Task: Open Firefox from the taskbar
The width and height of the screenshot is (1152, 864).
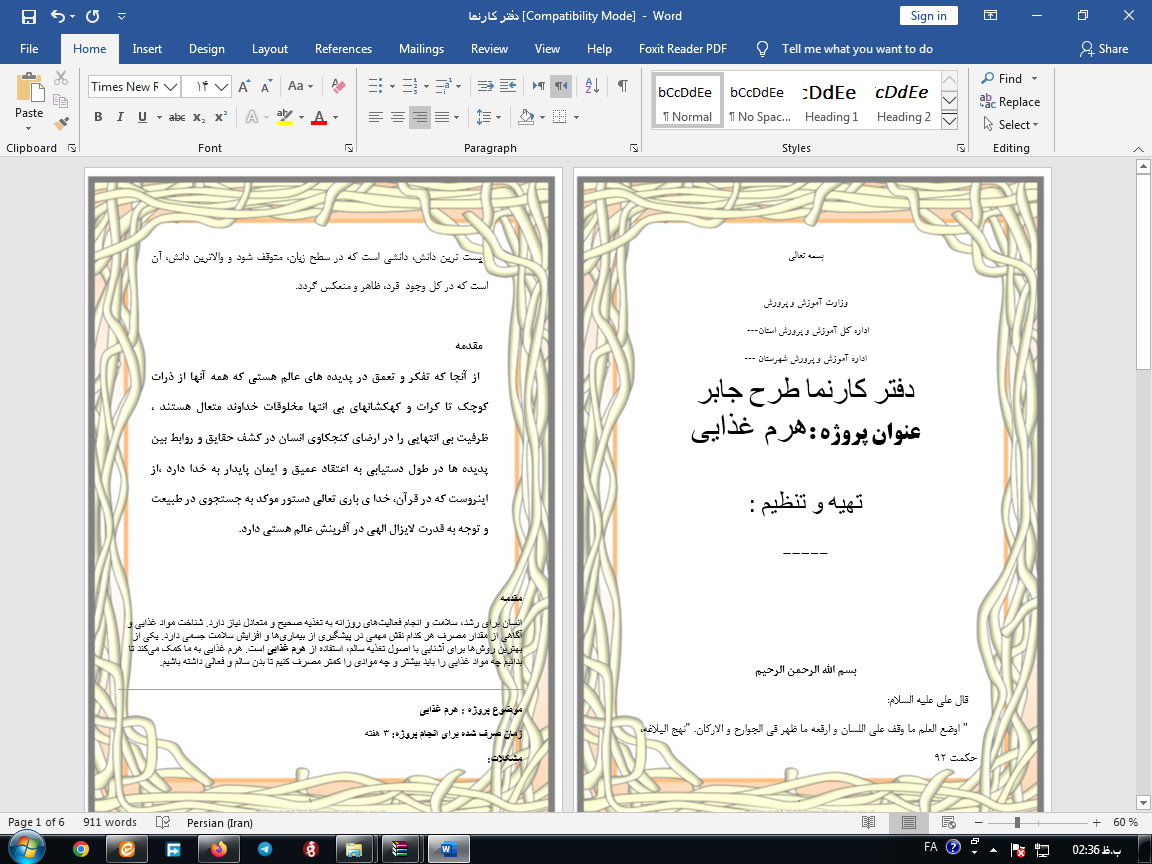Action: coord(218,848)
